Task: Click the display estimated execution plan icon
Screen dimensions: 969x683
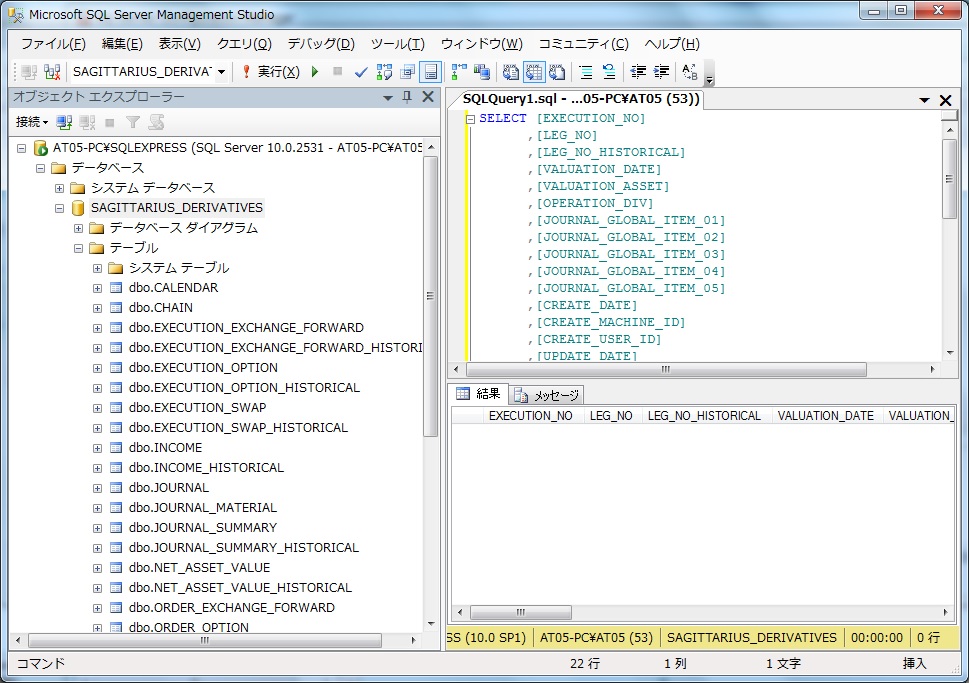Action: (x=385, y=72)
